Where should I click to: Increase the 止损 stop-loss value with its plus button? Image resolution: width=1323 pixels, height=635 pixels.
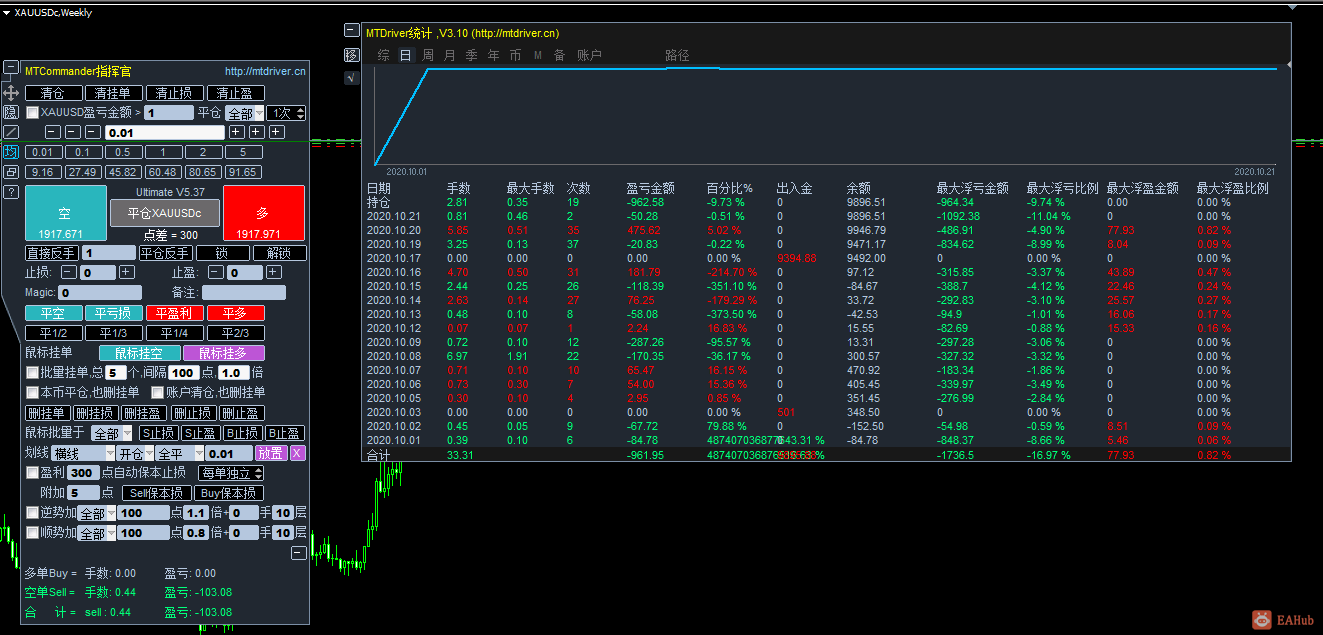[127, 272]
